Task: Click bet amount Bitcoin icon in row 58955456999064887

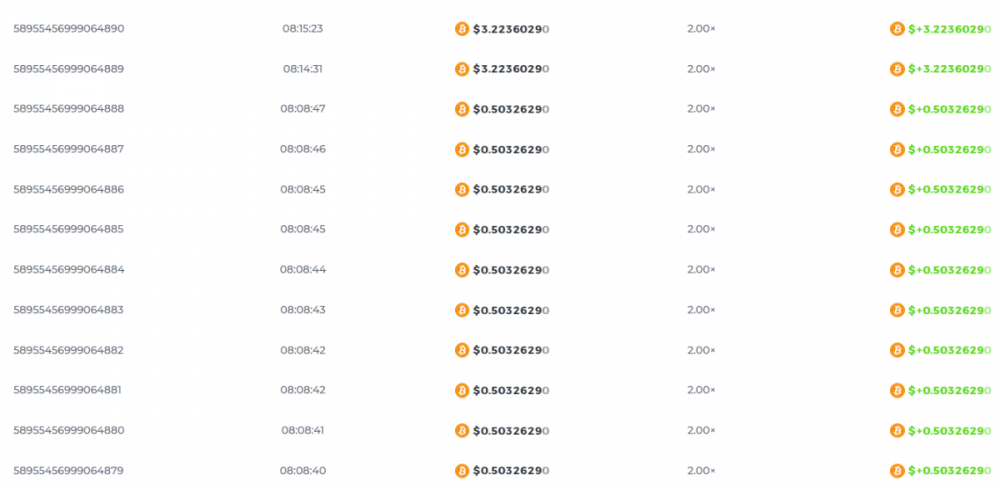Action: pyautogui.click(x=462, y=149)
